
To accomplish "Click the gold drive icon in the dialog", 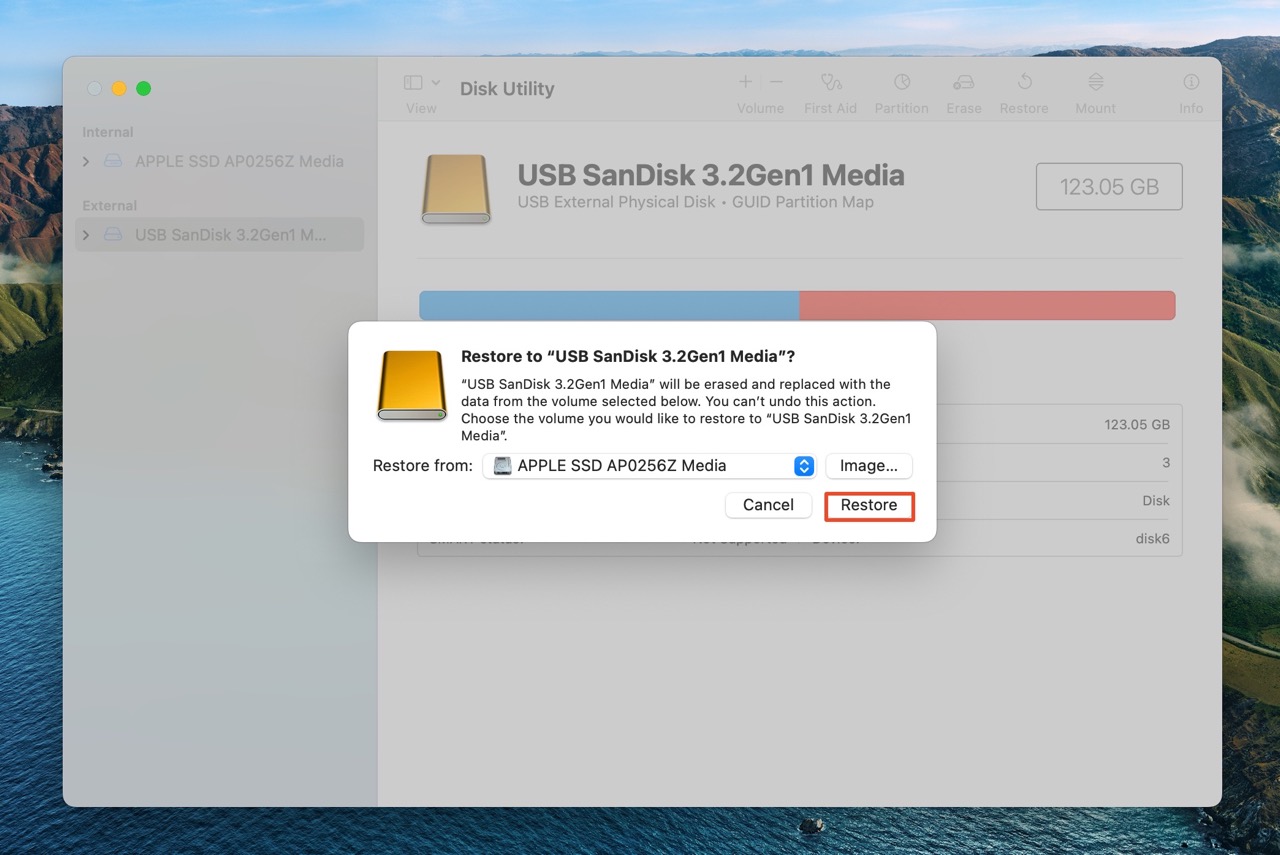I will tap(412, 385).
